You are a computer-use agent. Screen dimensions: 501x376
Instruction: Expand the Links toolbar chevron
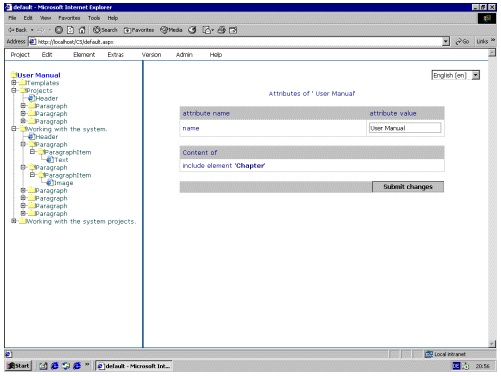pyautogui.click(x=493, y=40)
